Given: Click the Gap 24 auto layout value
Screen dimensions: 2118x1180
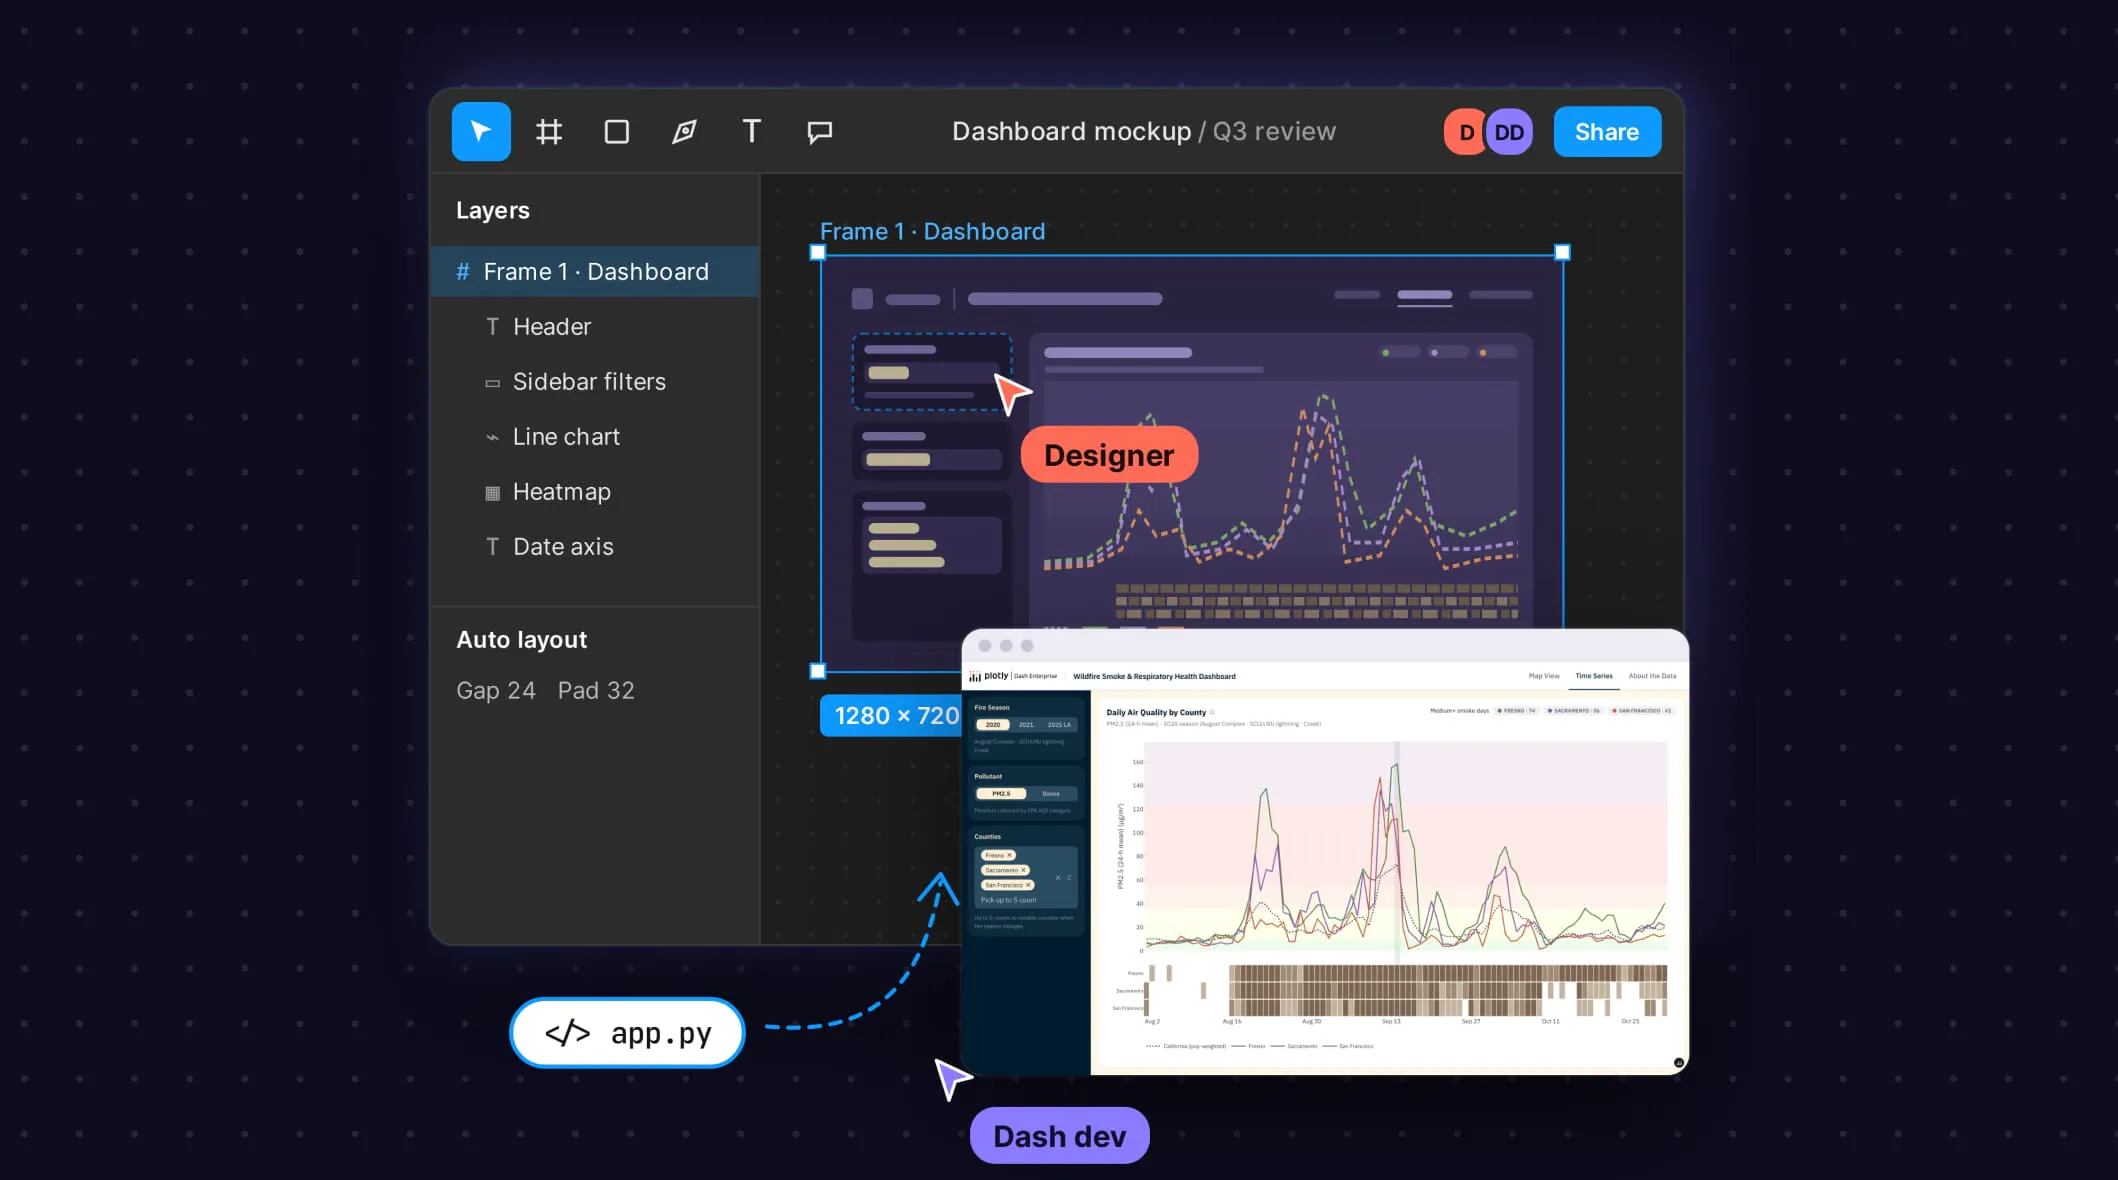Looking at the screenshot, I should (x=496, y=690).
